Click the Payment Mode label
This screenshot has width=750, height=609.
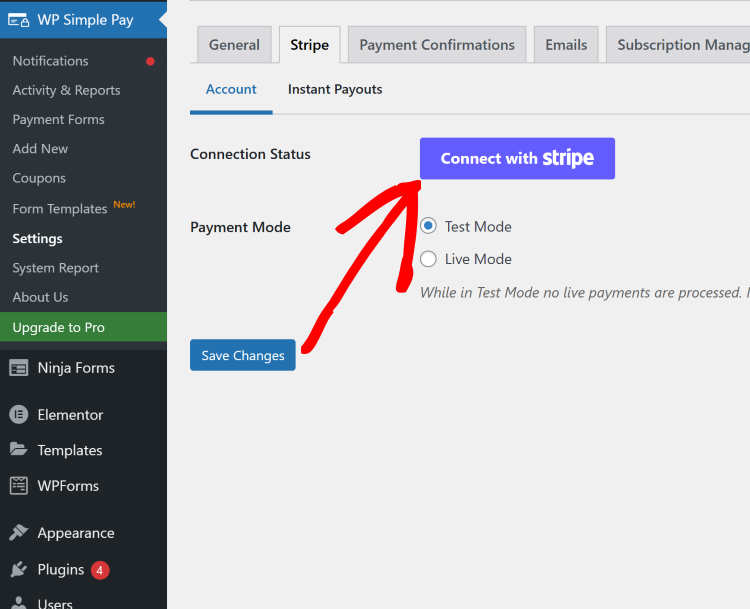click(x=240, y=227)
